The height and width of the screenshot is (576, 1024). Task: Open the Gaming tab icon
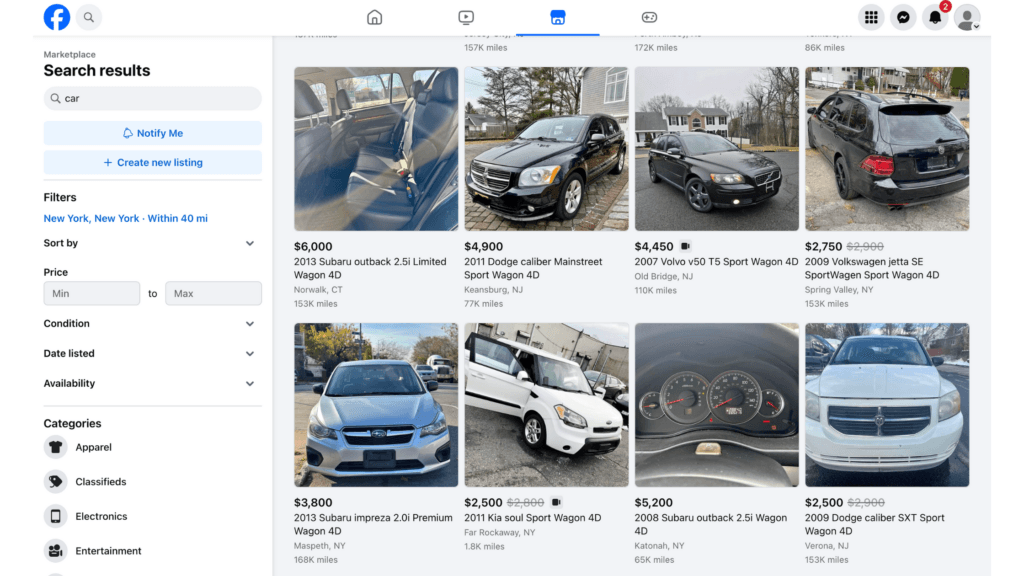click(649, 18)
